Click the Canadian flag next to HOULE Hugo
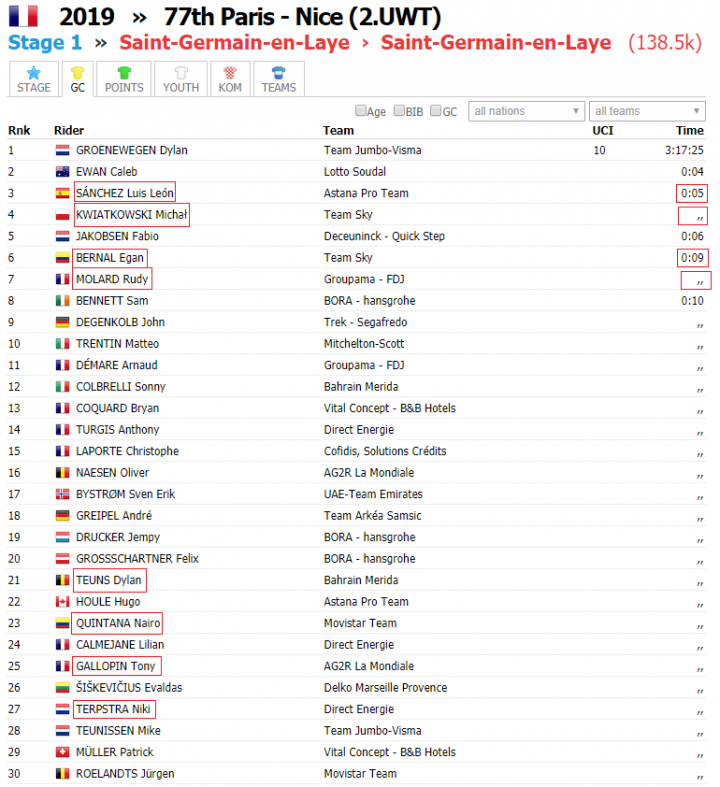720x787 pixels. [62, 602]
